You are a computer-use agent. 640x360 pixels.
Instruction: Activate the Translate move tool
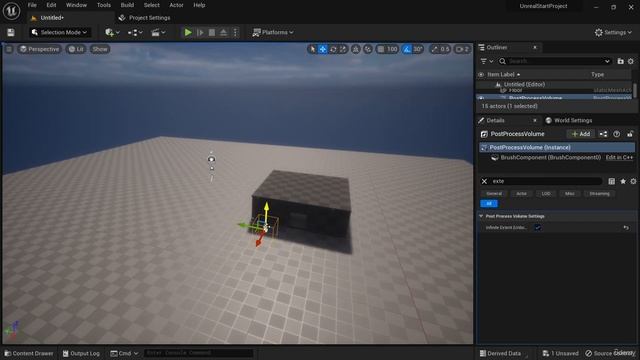(323, 49)
